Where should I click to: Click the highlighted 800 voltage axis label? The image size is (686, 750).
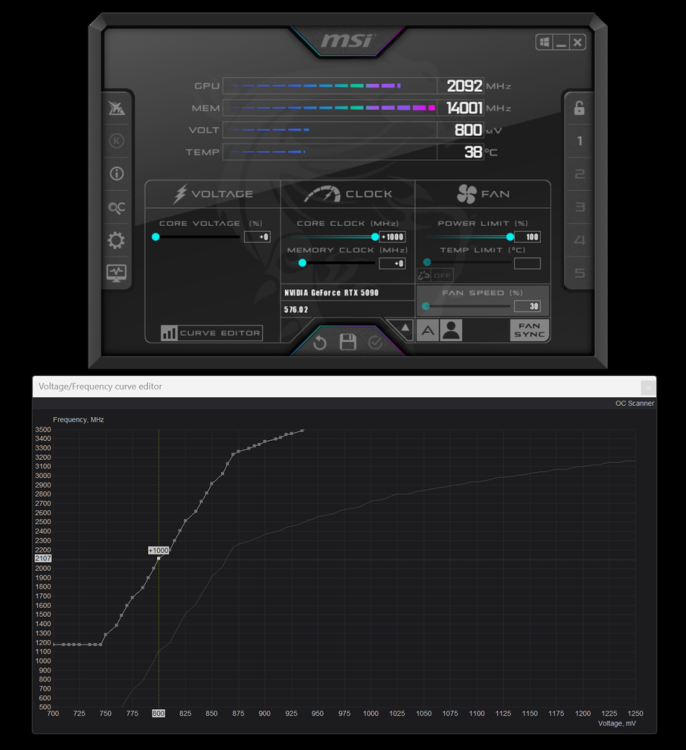[x=158, y=713]
